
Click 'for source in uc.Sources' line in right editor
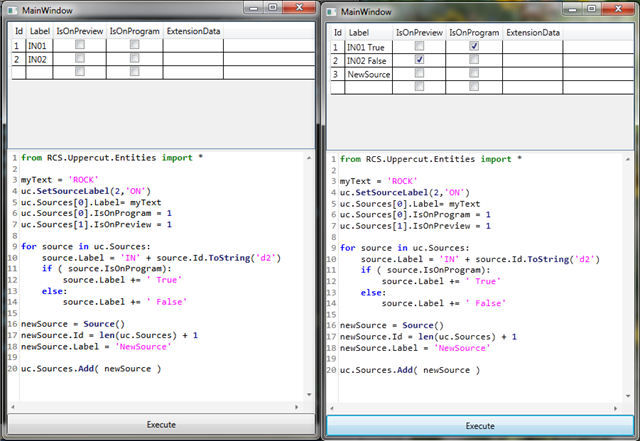(404, 248)
